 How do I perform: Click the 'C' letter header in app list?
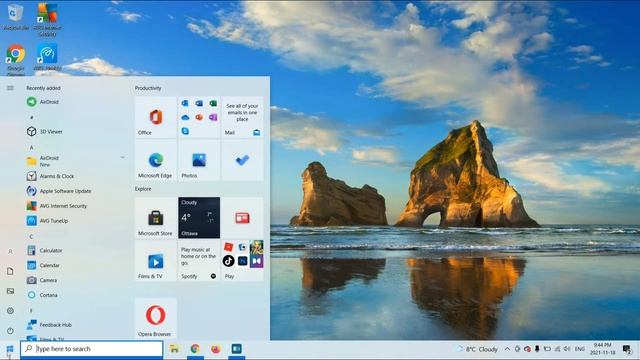tap(31, 237)
